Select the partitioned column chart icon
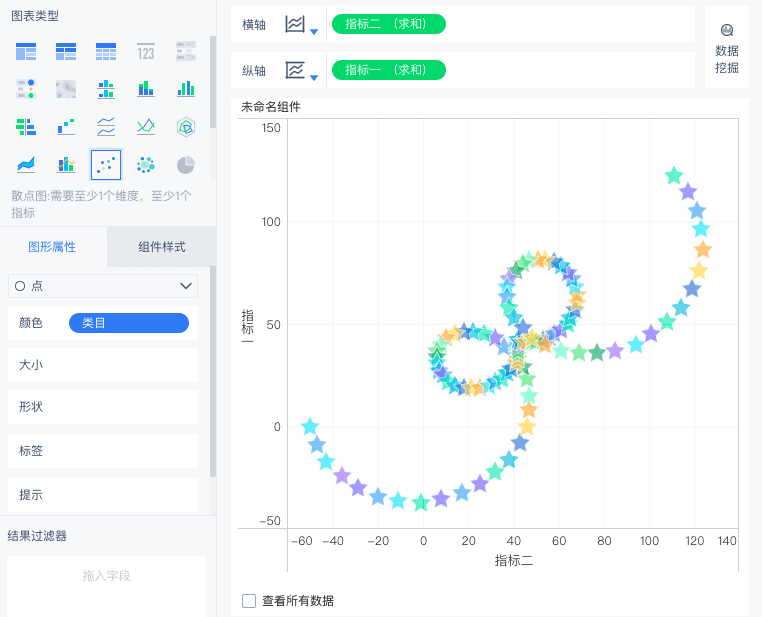Screen dimensions: 762x617 (x=106, y=89)
